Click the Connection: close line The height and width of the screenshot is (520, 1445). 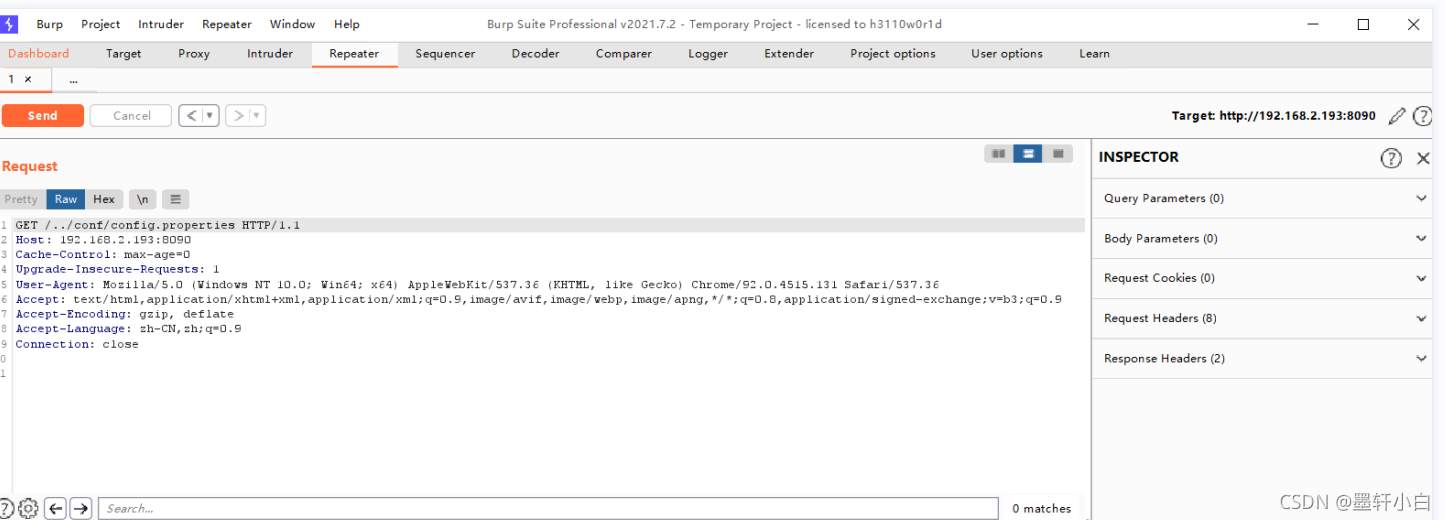tap(77, 344)
